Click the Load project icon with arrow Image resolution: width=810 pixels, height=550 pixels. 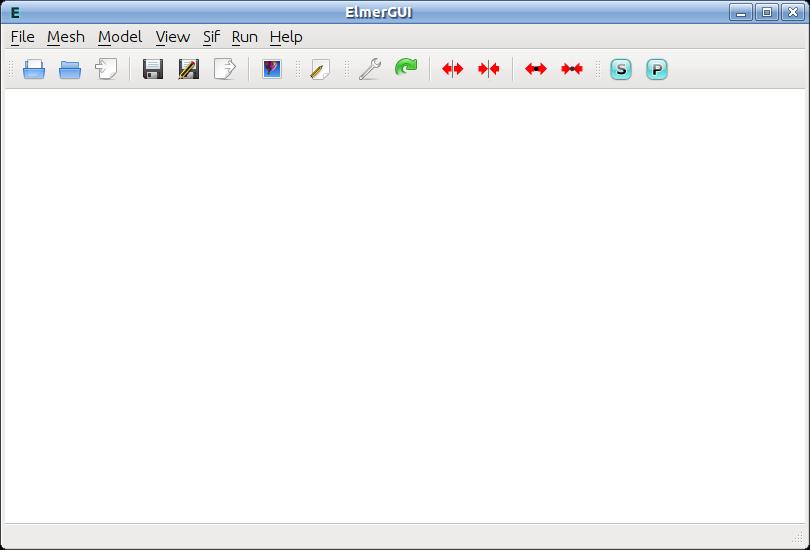point(106,69)
